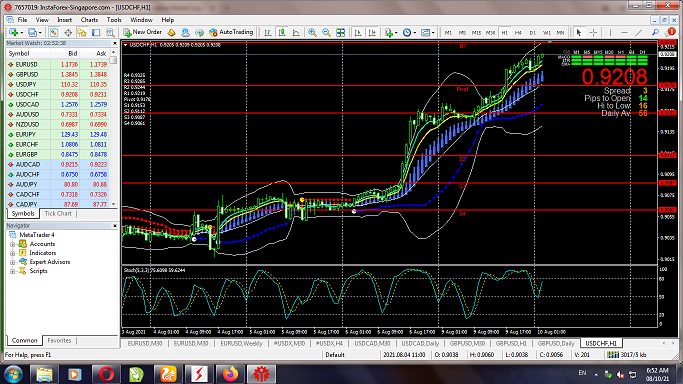Switch chart to H4 timeframe
This screenshot has width=683, height=384.
[518, 33]
